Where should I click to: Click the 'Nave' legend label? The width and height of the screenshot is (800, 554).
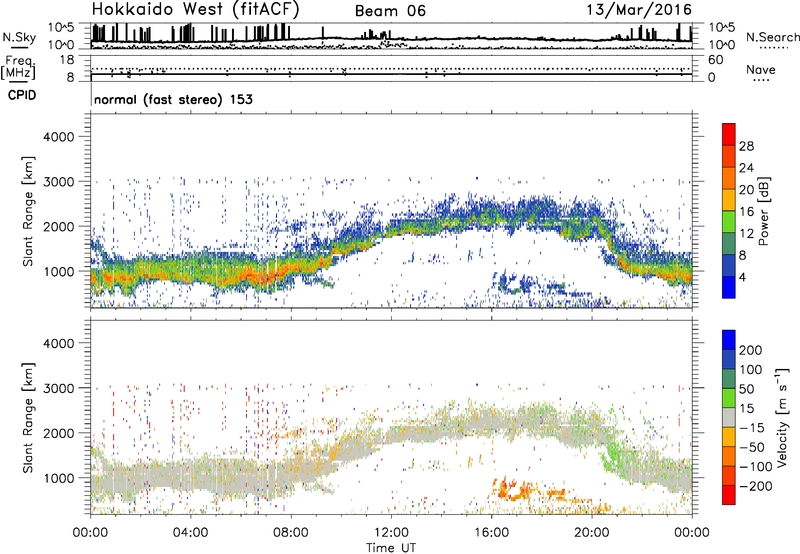[761, 70]
